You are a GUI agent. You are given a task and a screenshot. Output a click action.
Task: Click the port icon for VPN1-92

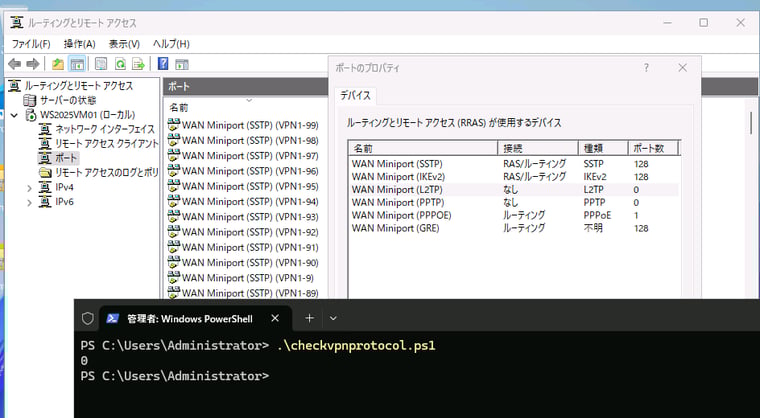click(174, 232)
